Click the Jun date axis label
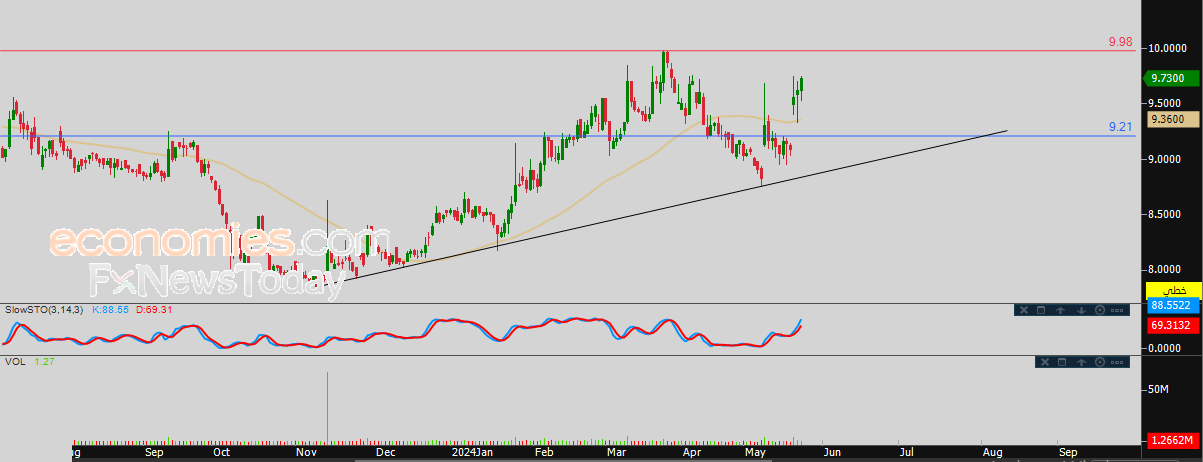 [830, 452]
